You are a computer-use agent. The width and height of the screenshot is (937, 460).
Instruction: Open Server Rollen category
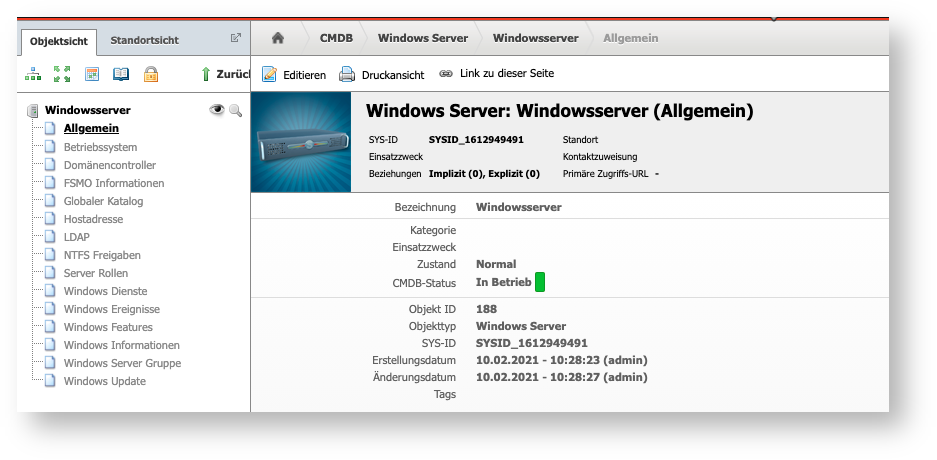click(96, 273)
